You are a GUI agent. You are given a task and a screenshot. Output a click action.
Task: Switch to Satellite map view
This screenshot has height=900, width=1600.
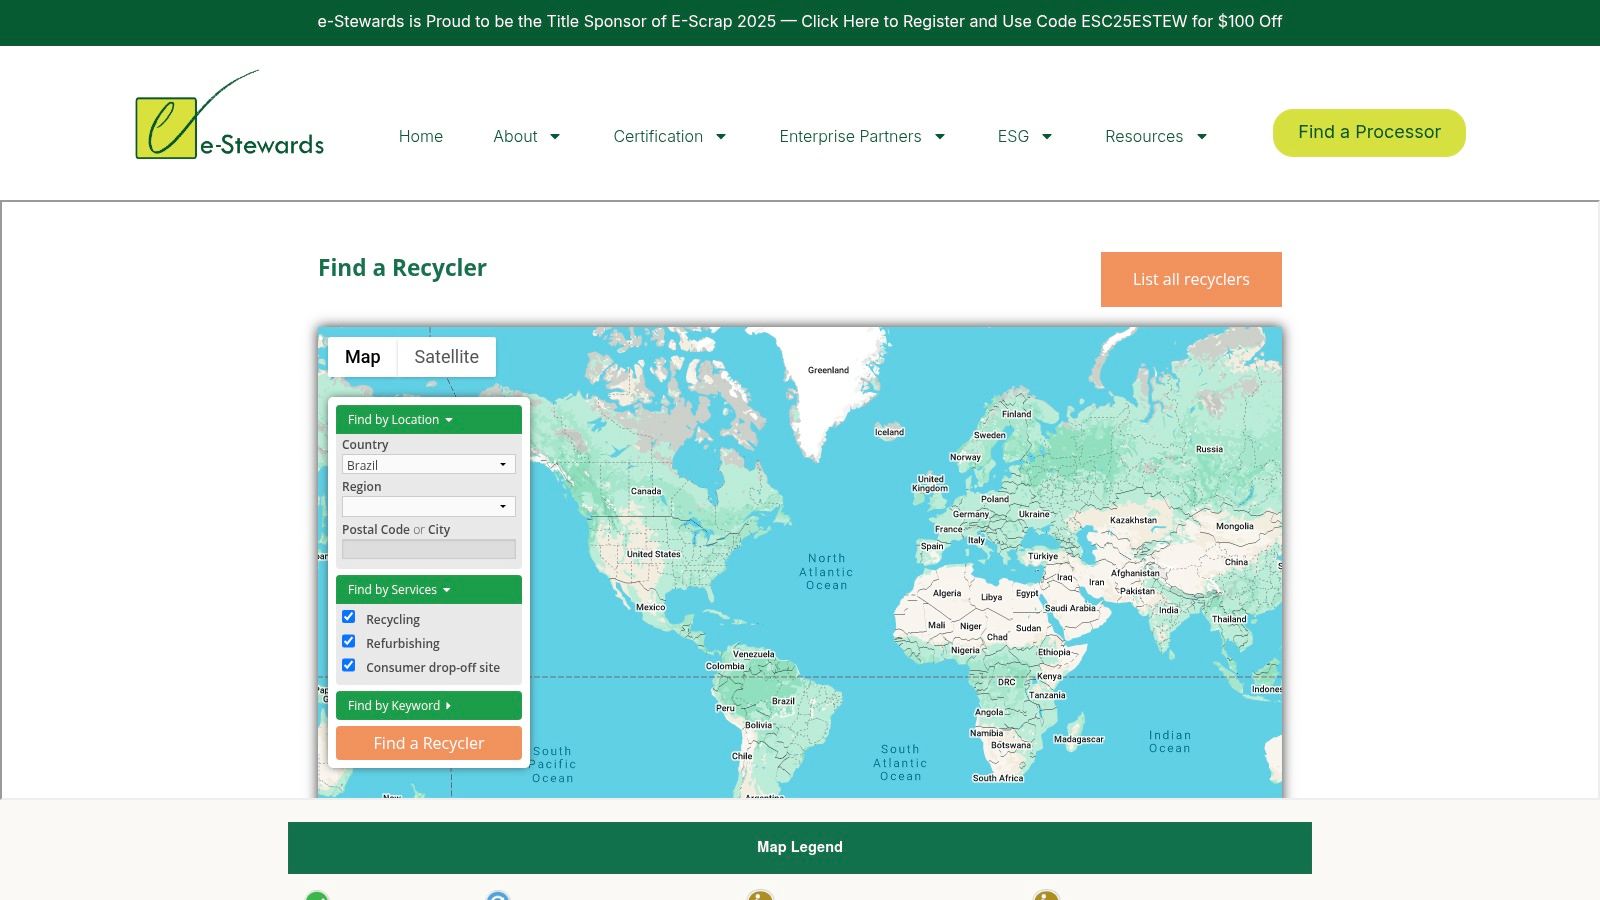point(446,356)
